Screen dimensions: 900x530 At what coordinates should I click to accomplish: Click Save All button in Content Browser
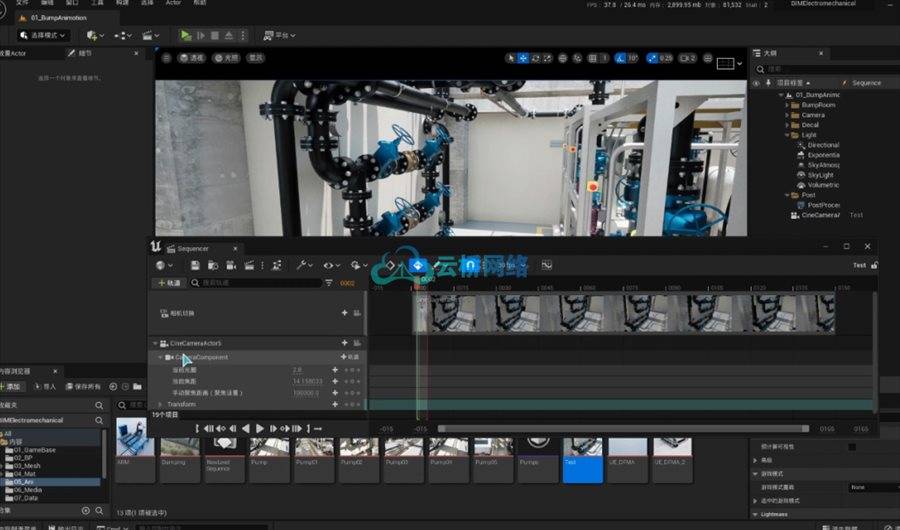[83, 386]
